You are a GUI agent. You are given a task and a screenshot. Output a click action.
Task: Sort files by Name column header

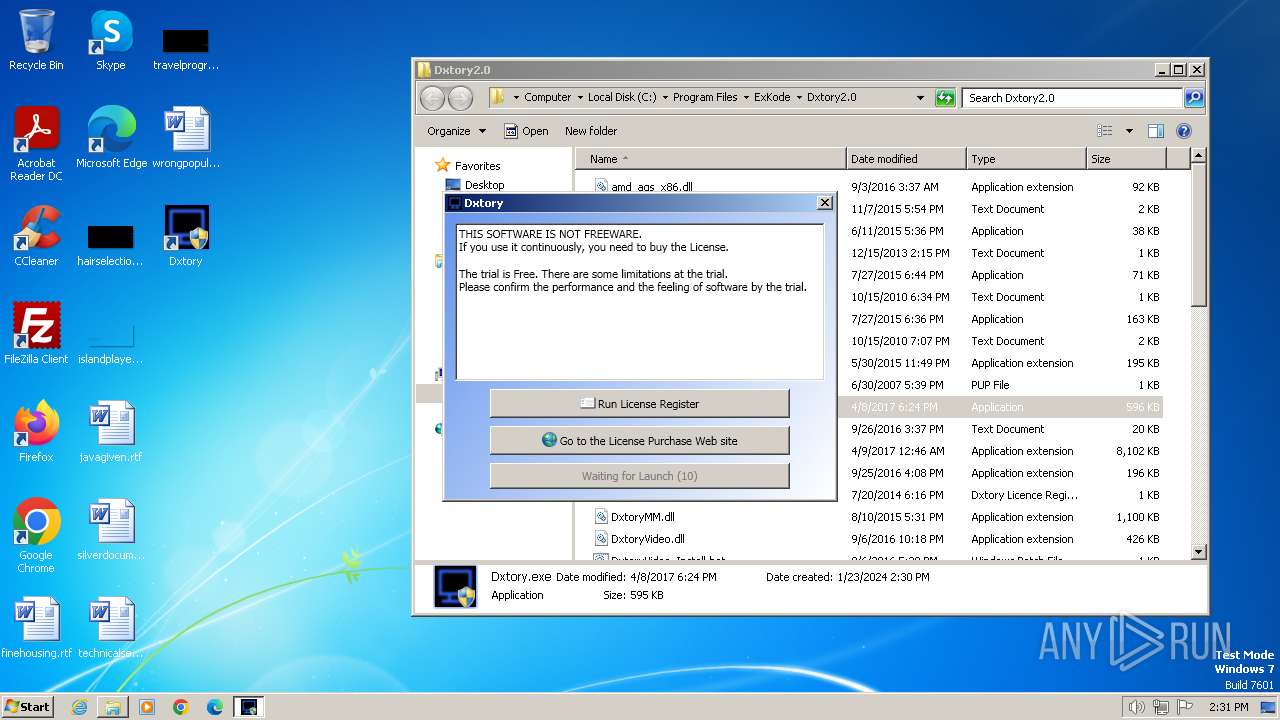pyautogui.click(x=710, y=159)
